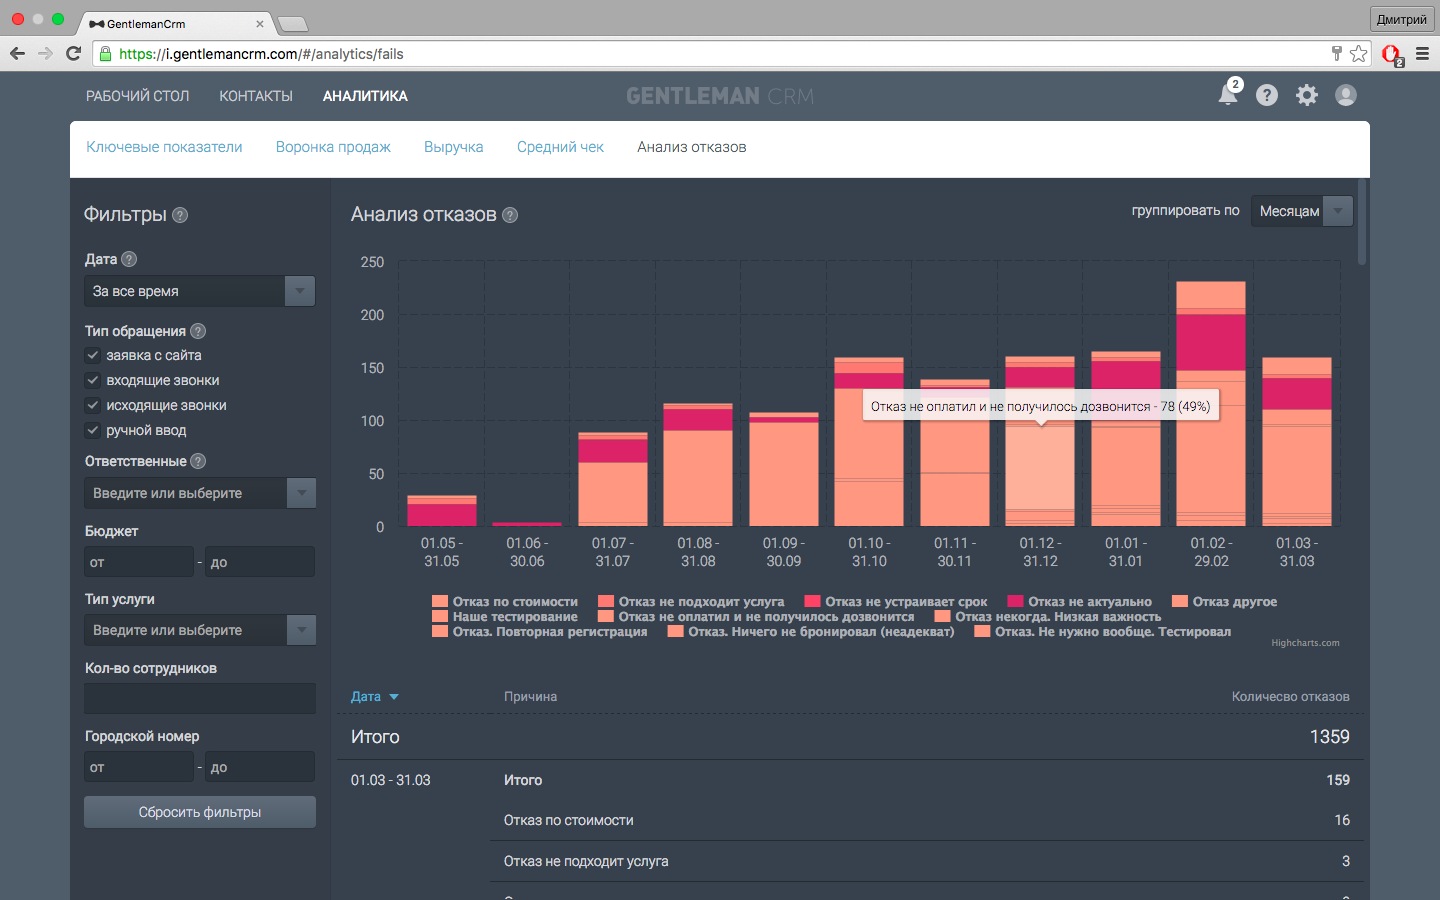This screenshot has width=1440, height=900.
Task: Click help icon beside Анализ отказов title
Action: coord(510,215)
